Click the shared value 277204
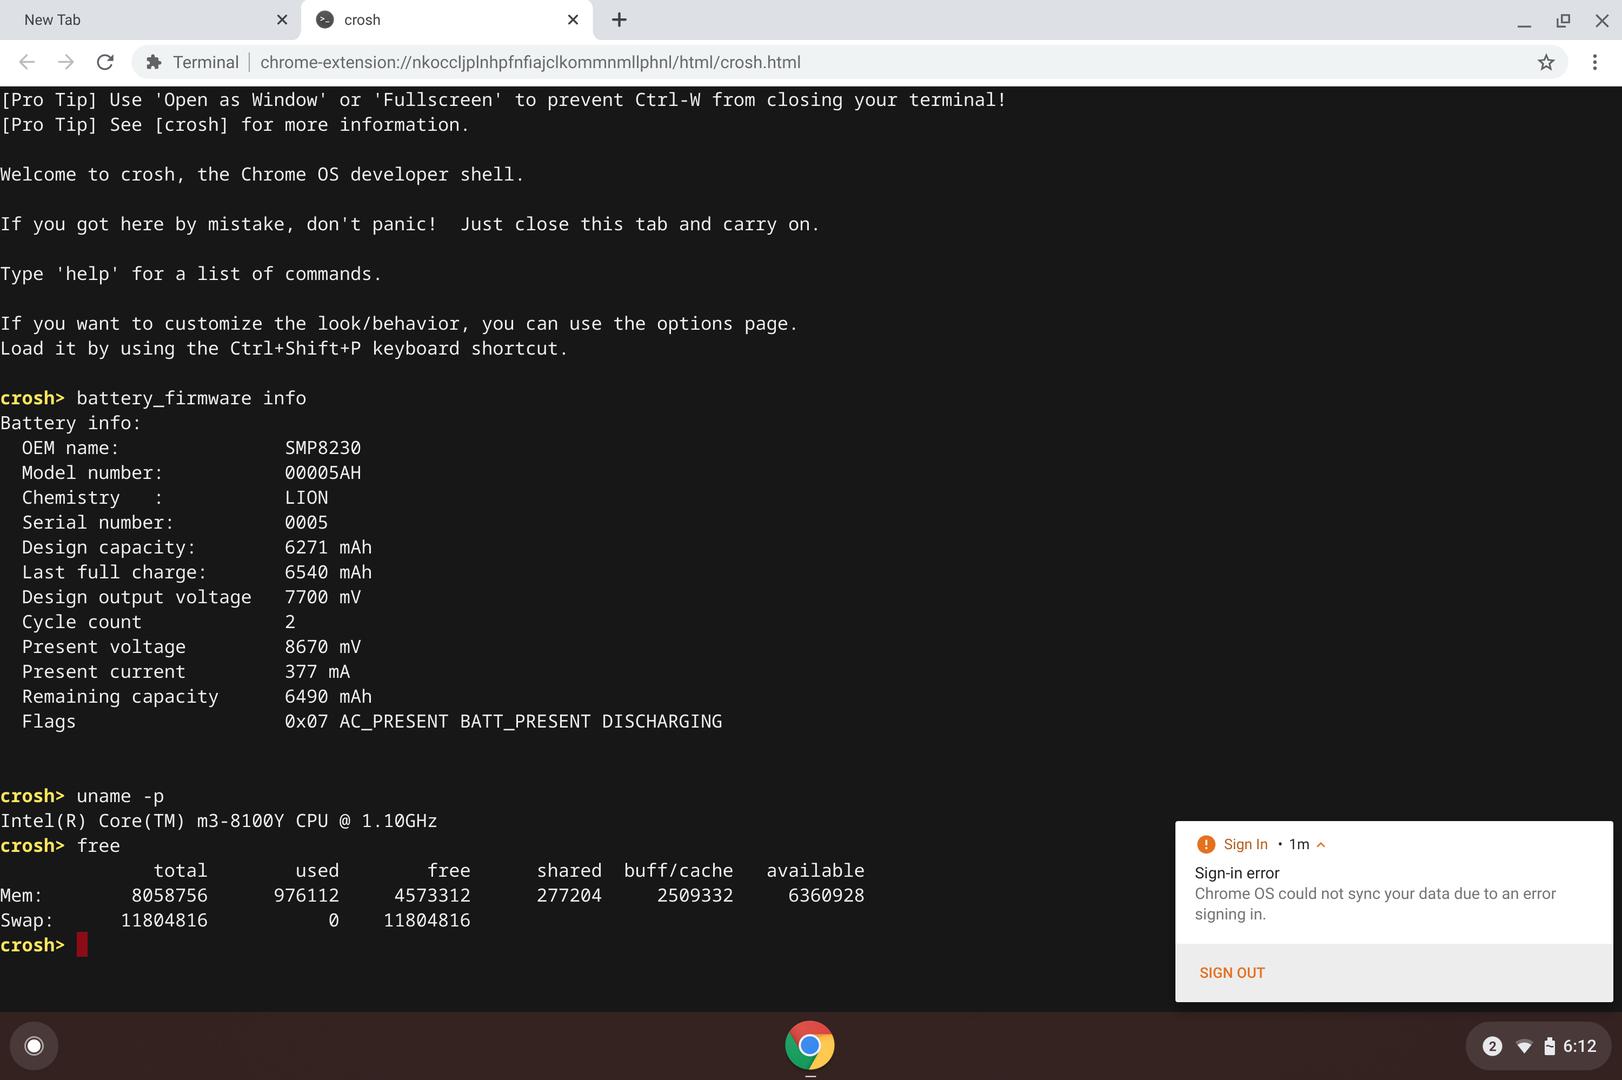 point(569,896)
